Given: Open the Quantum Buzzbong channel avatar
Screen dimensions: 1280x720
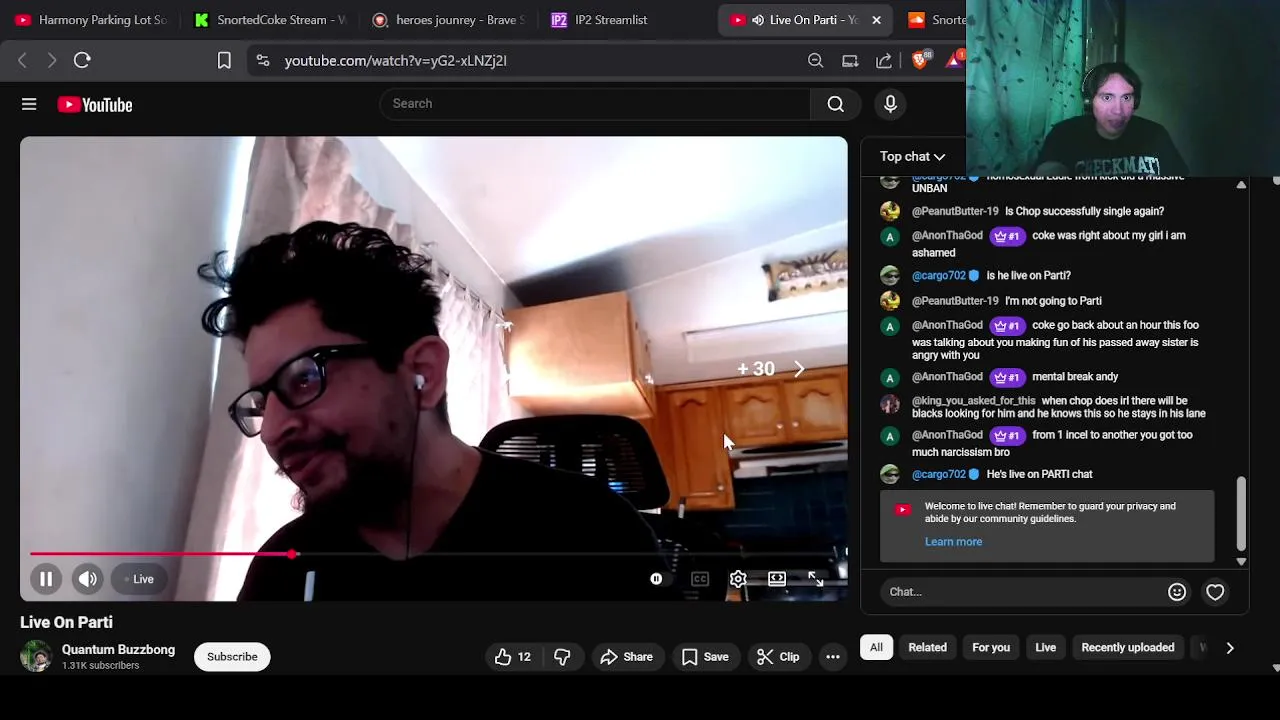Looking at the screenshot, I should pyautogui.click(x=36, y=656).
